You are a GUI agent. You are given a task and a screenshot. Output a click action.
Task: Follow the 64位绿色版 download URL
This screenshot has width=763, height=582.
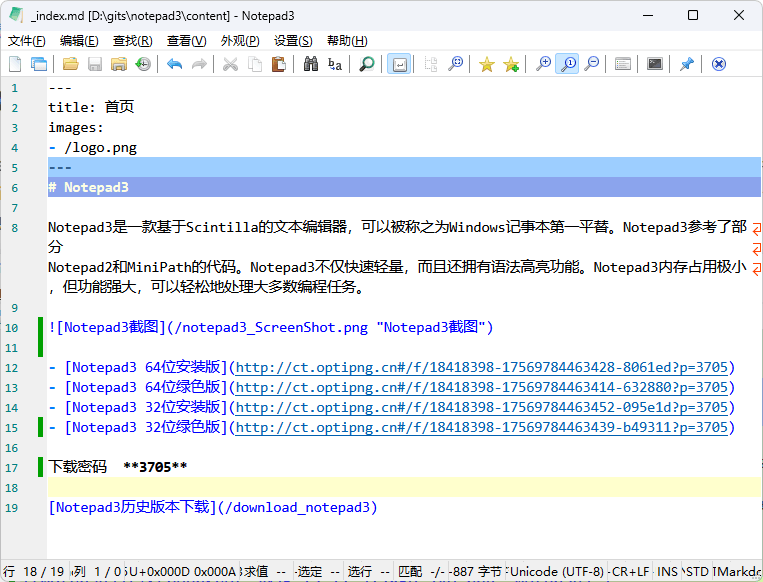[x=482, y=387]
